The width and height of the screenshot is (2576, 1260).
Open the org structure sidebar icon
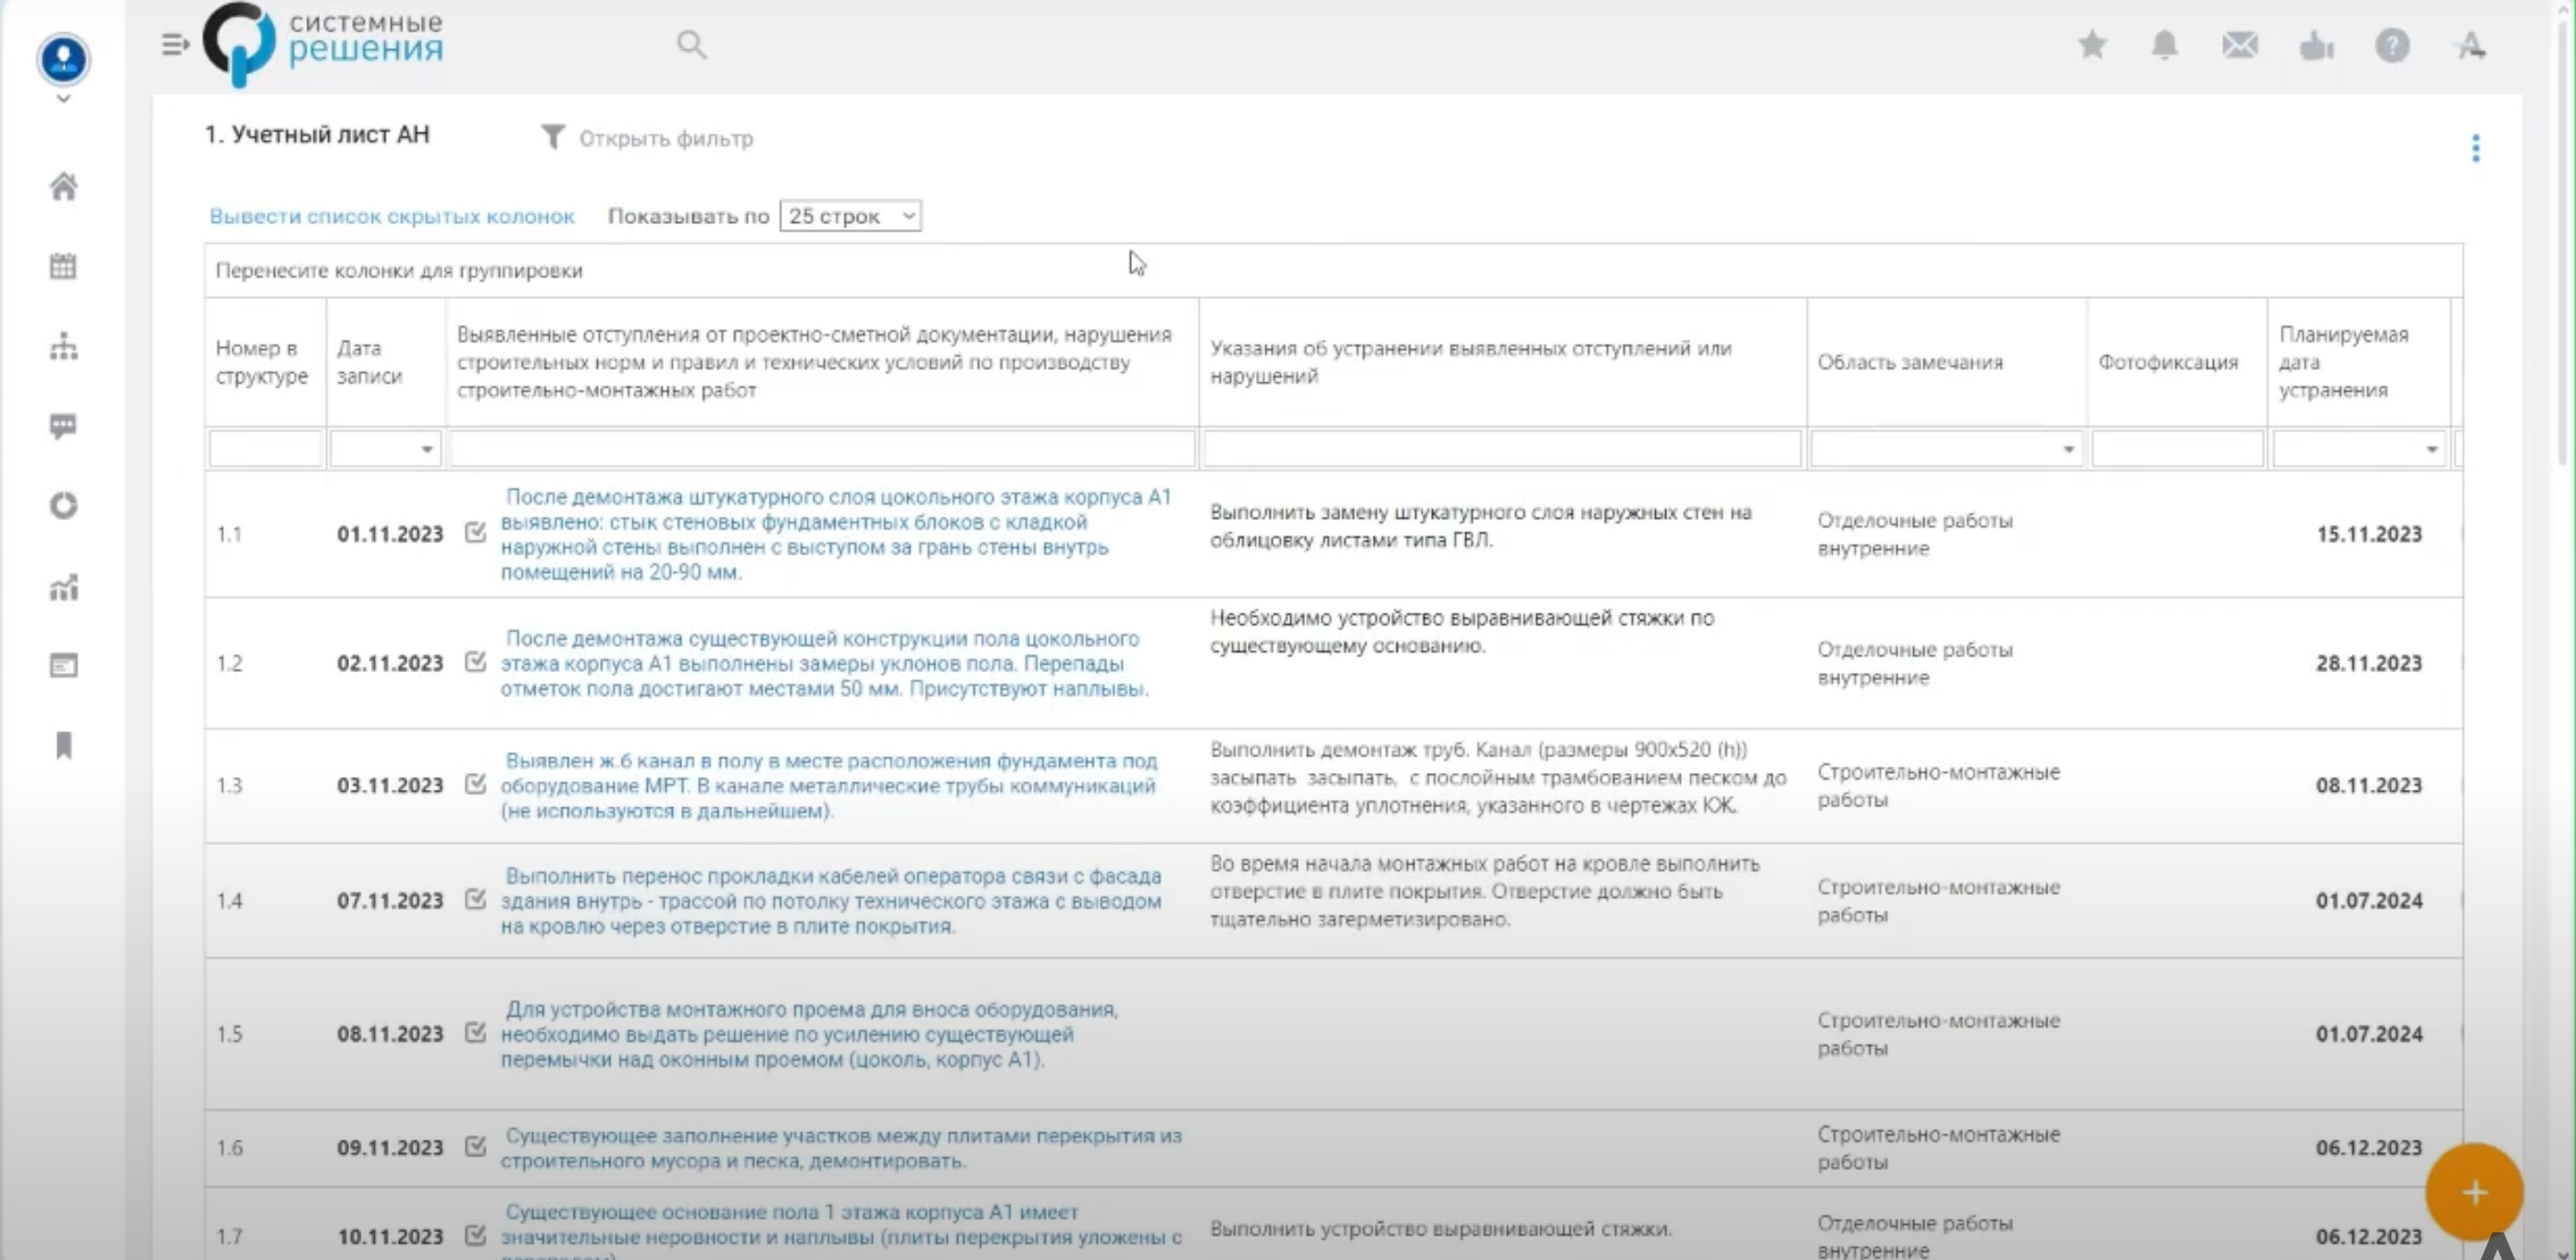pyautogui.click(x=63, y=346)
